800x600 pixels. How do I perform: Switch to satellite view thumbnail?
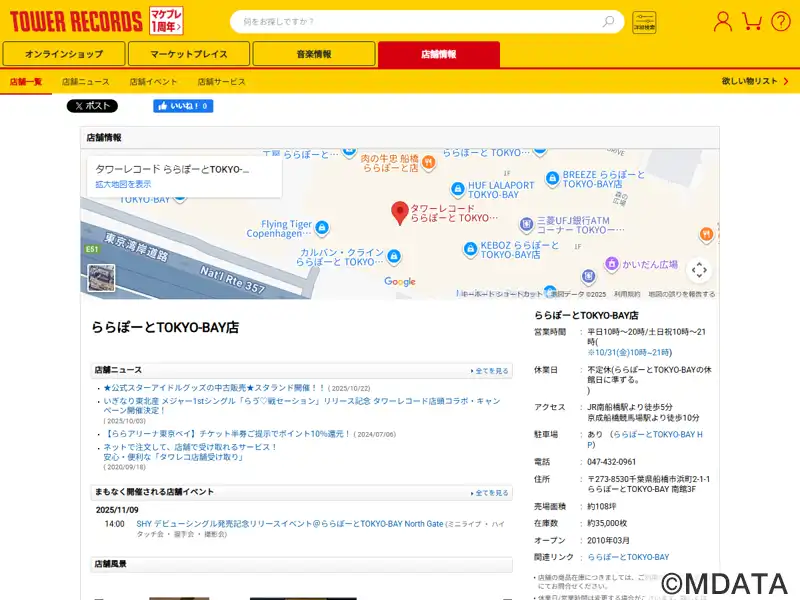[x=101, y=278]
